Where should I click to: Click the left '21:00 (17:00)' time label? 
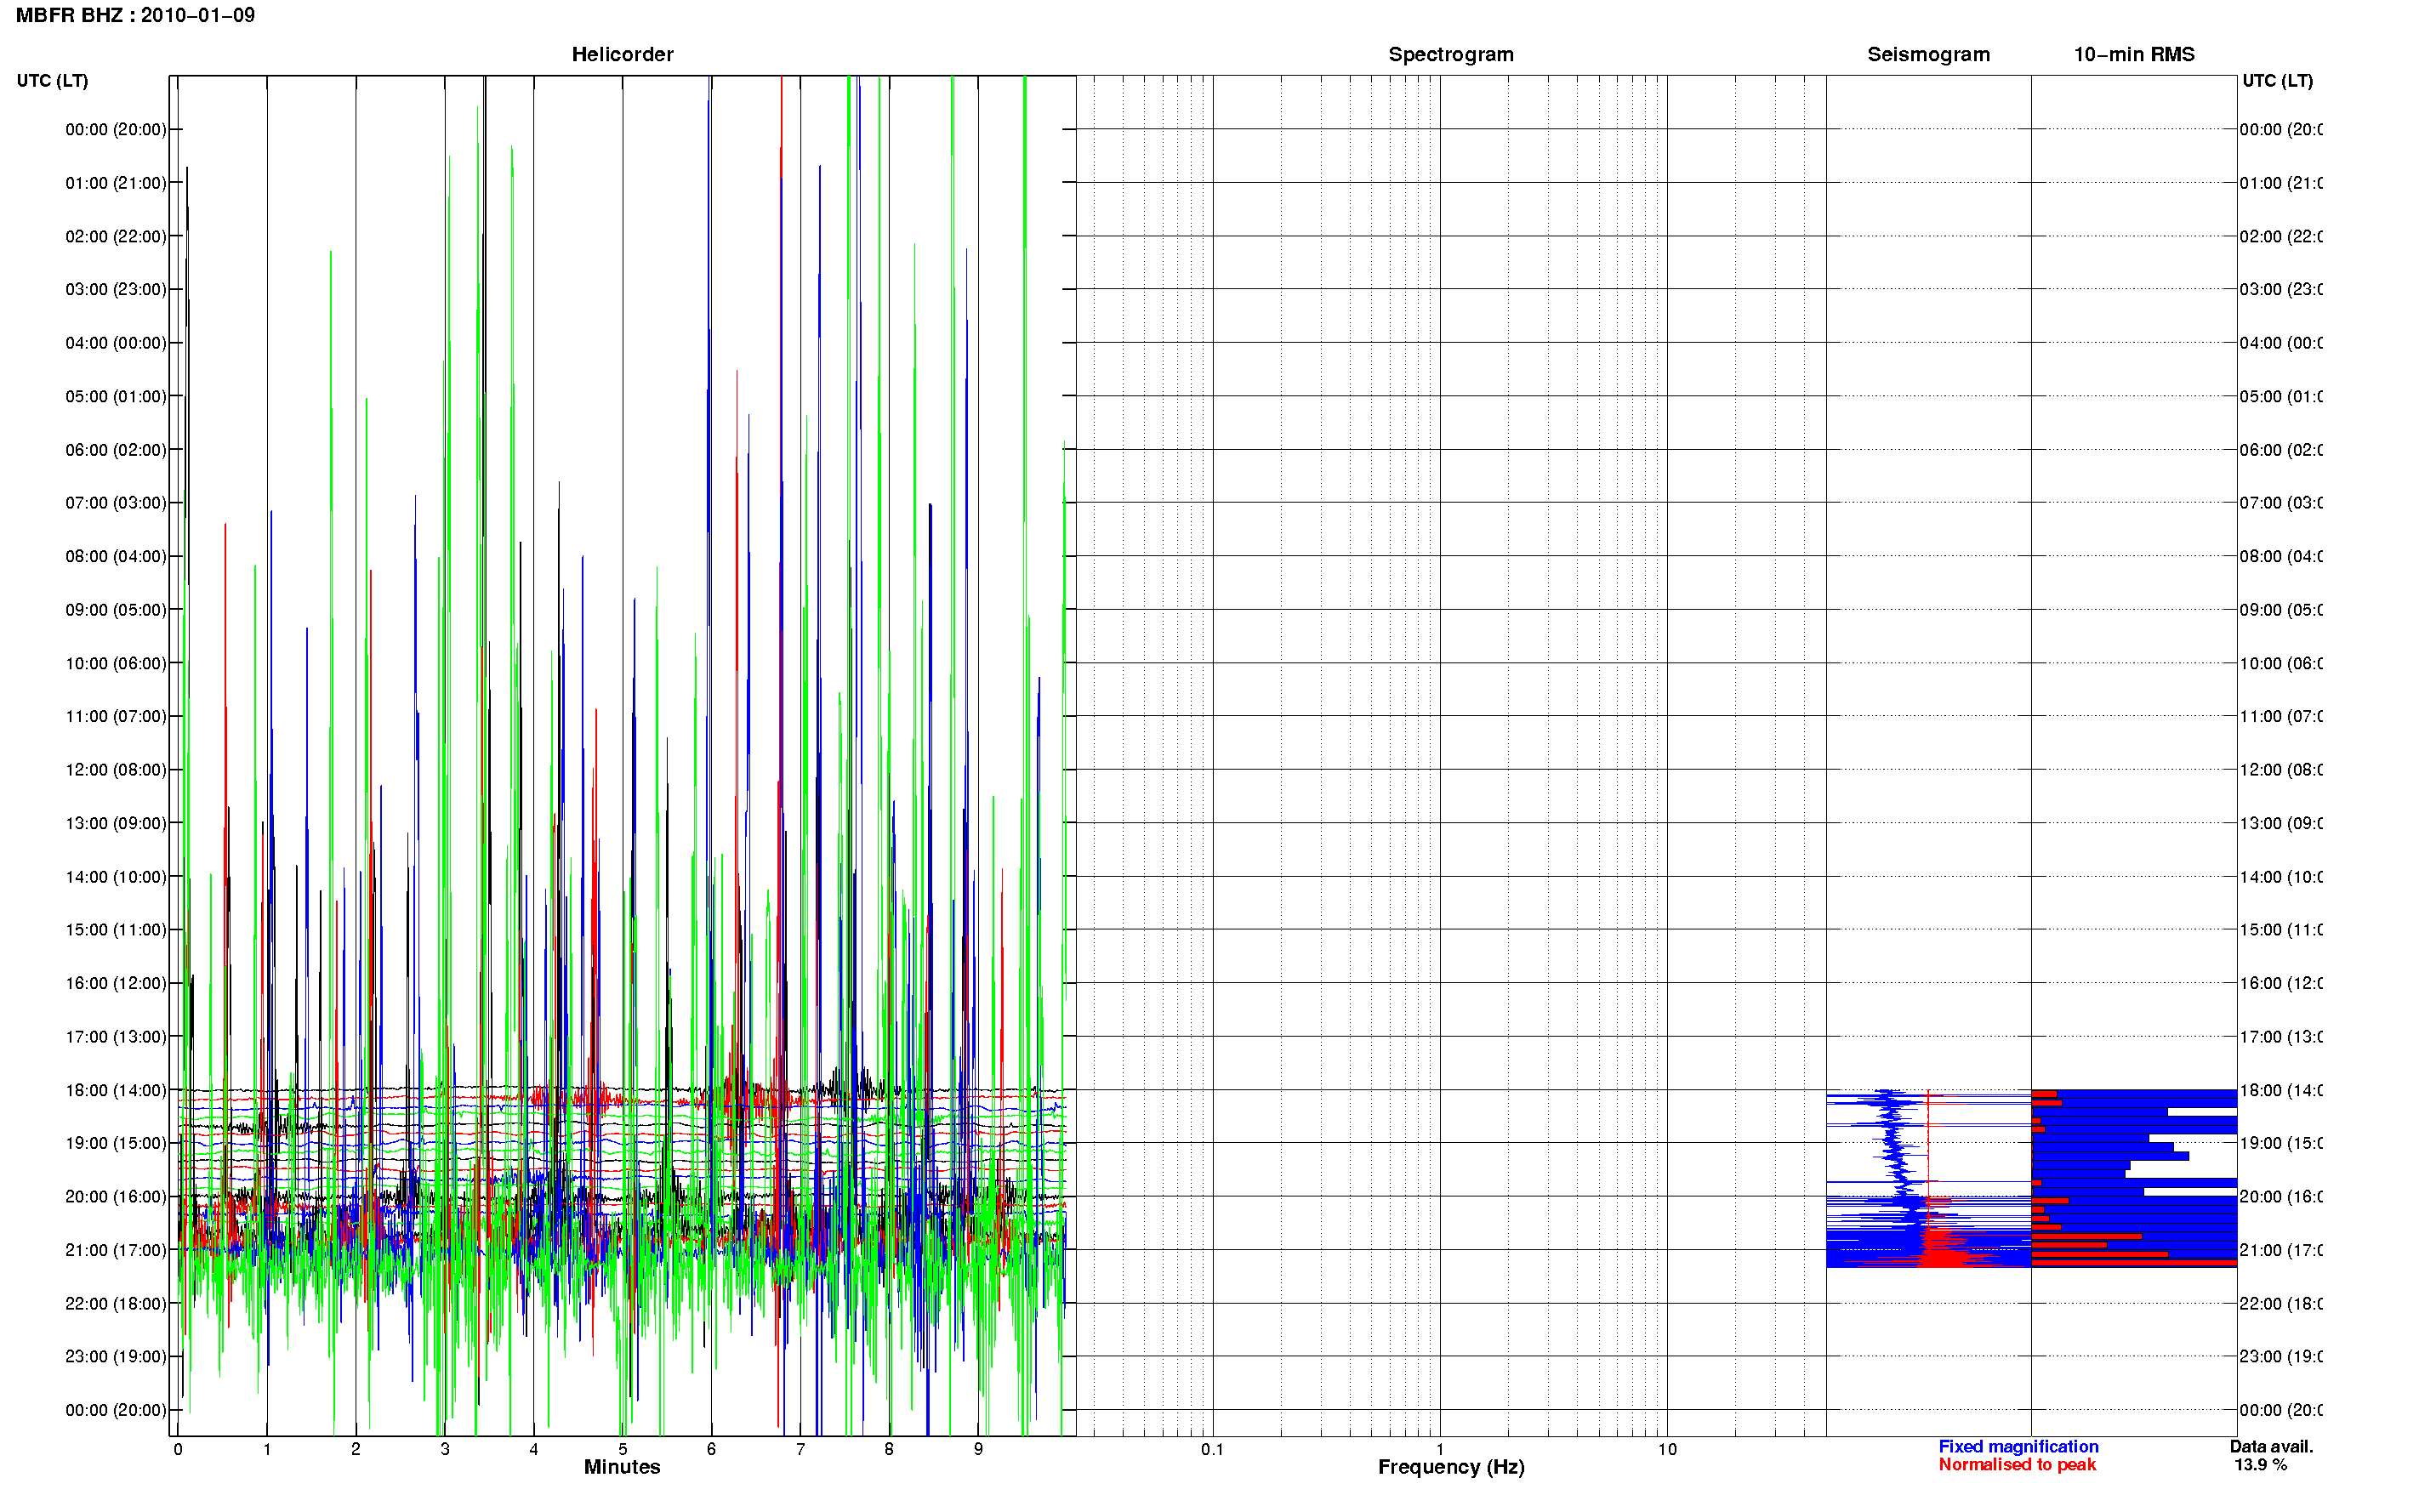tap(116, 1250)
